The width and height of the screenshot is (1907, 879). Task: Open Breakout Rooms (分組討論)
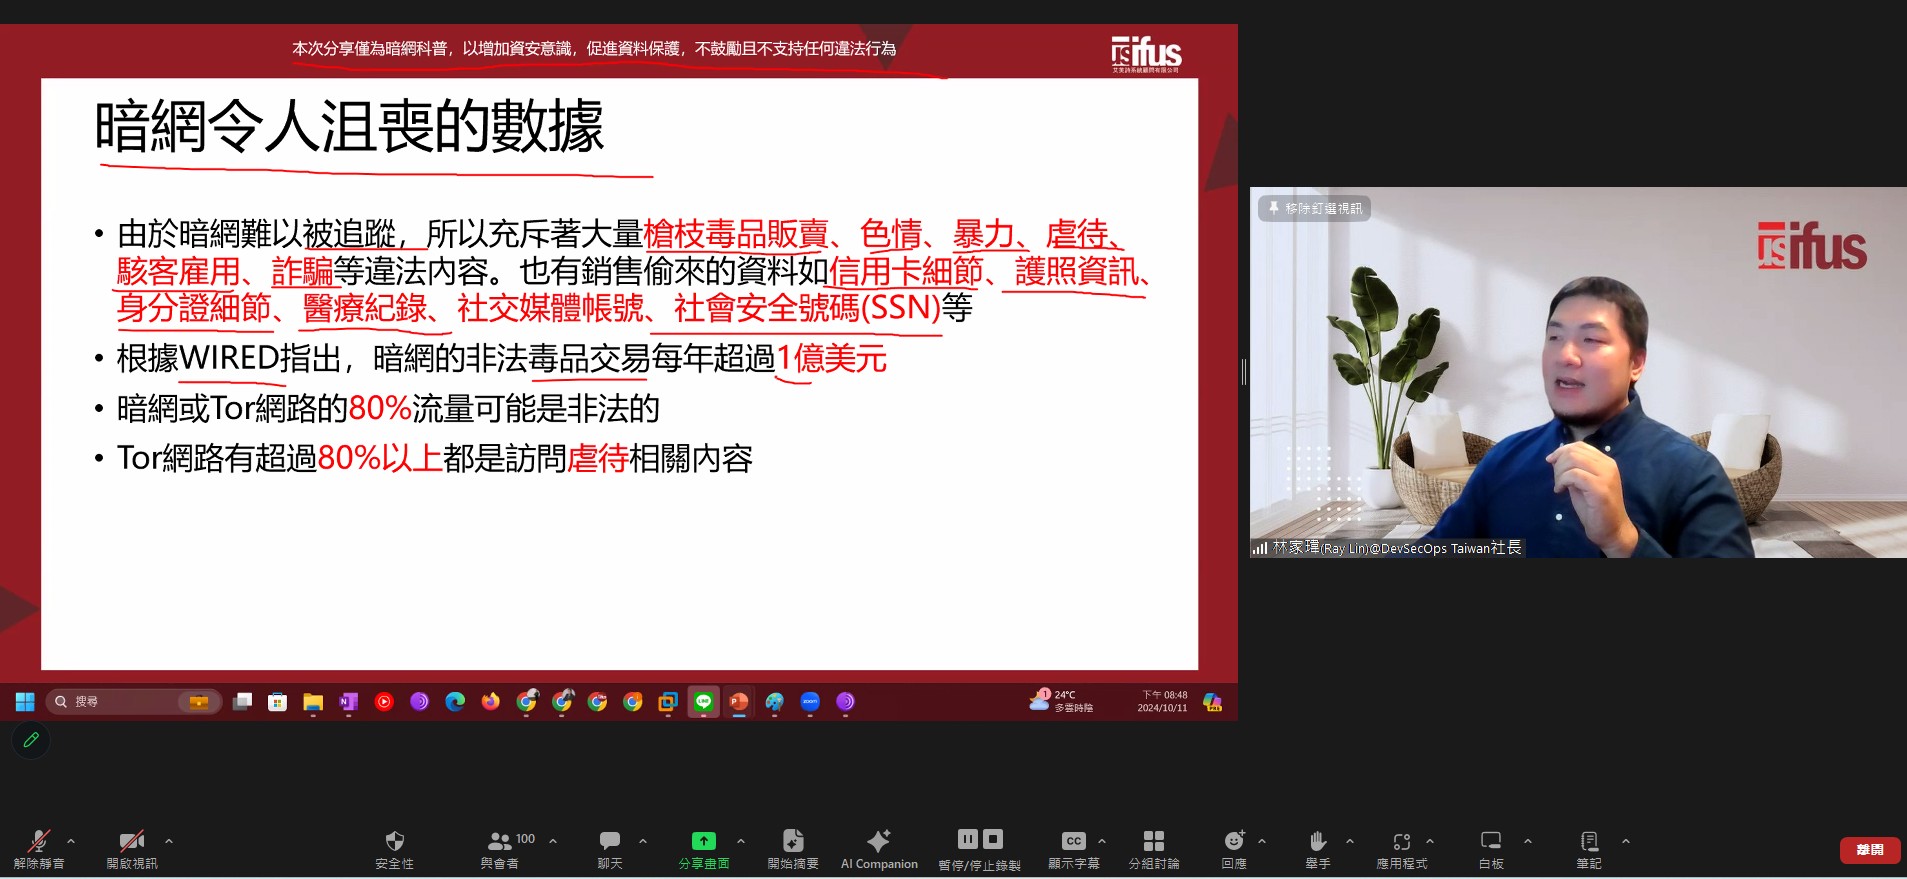pos(1153,841)
